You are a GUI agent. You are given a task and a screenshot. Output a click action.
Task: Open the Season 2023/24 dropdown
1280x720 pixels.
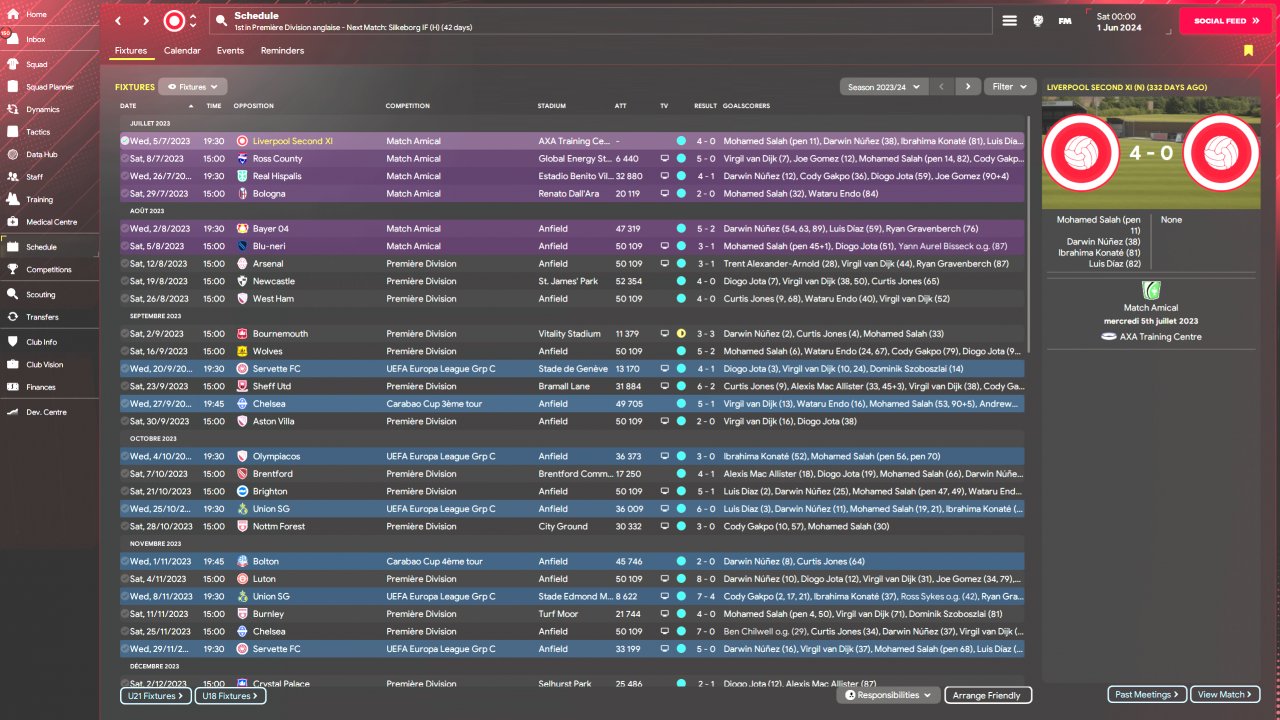(x=885, y=87)
